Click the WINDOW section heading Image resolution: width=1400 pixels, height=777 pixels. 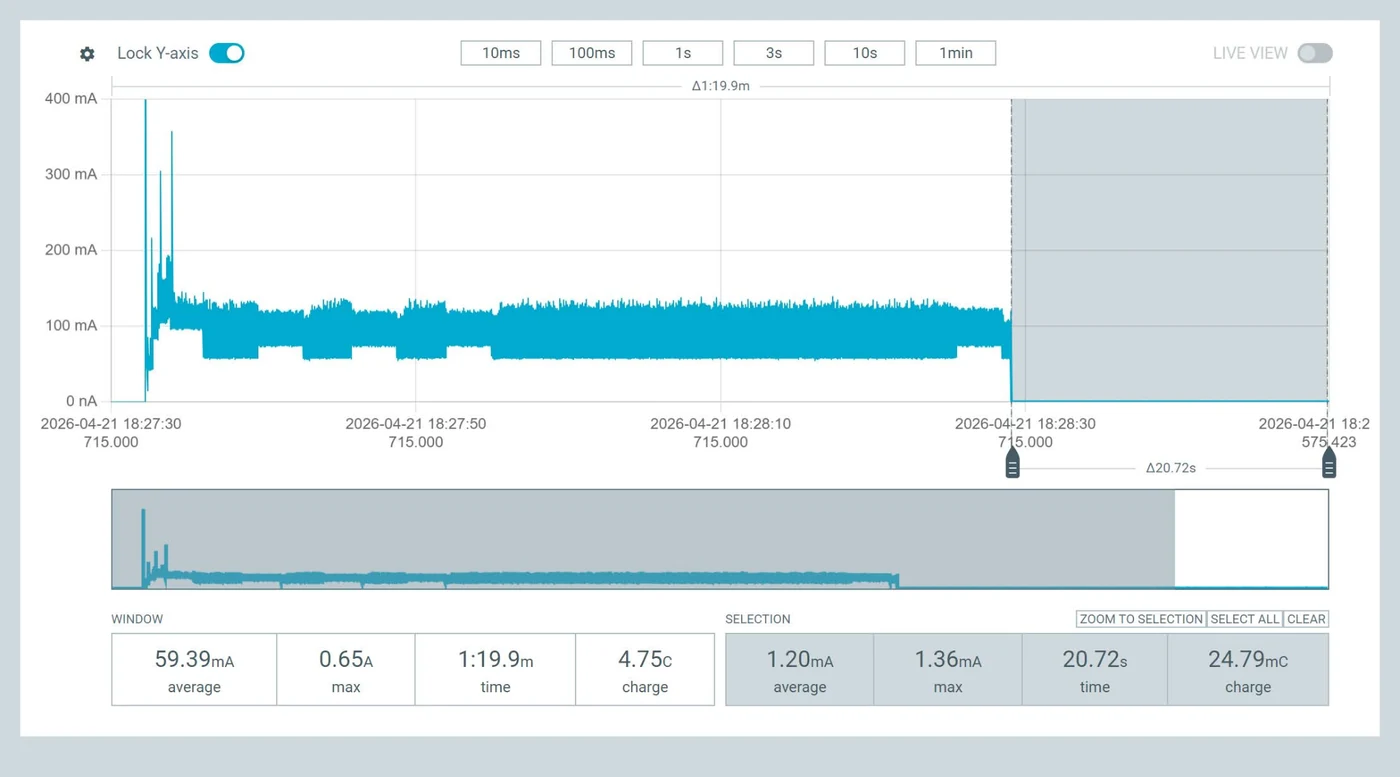(137, 619)
